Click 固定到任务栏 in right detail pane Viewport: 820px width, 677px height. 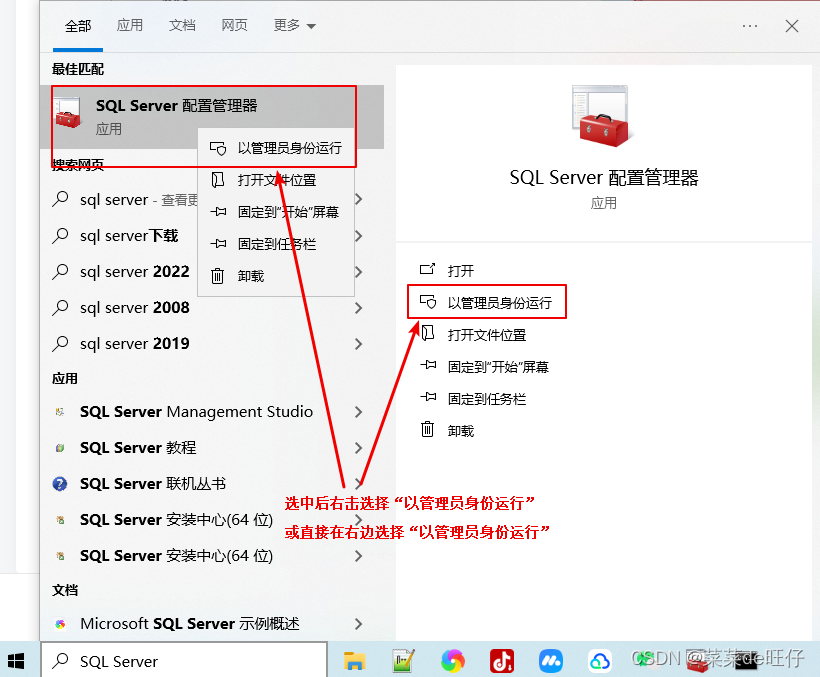487,399
